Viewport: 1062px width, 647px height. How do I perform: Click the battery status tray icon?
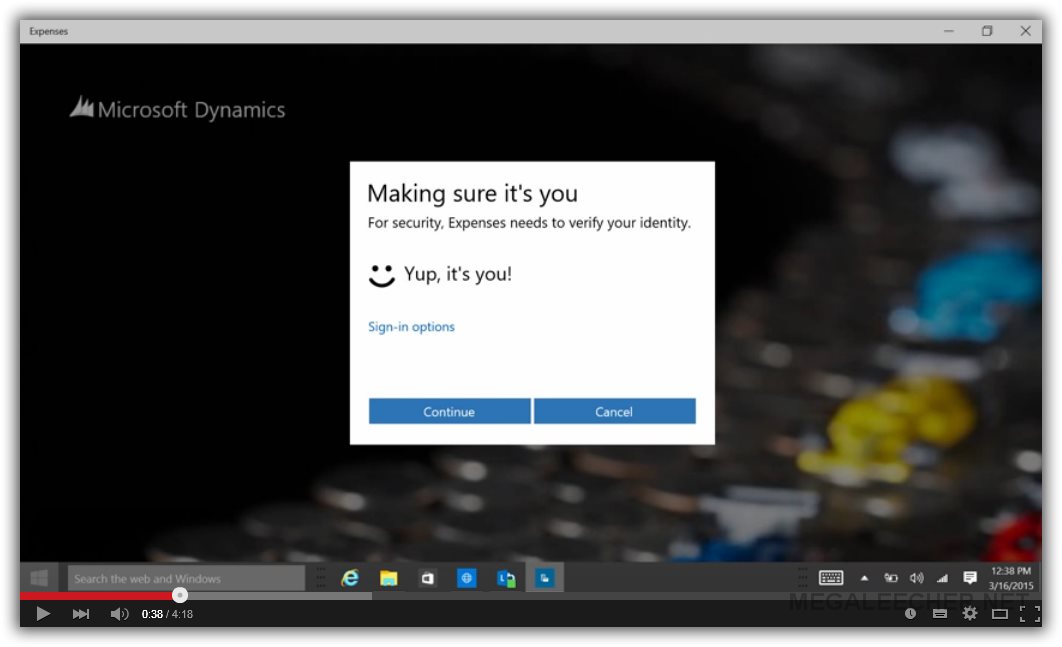[891, 578]
